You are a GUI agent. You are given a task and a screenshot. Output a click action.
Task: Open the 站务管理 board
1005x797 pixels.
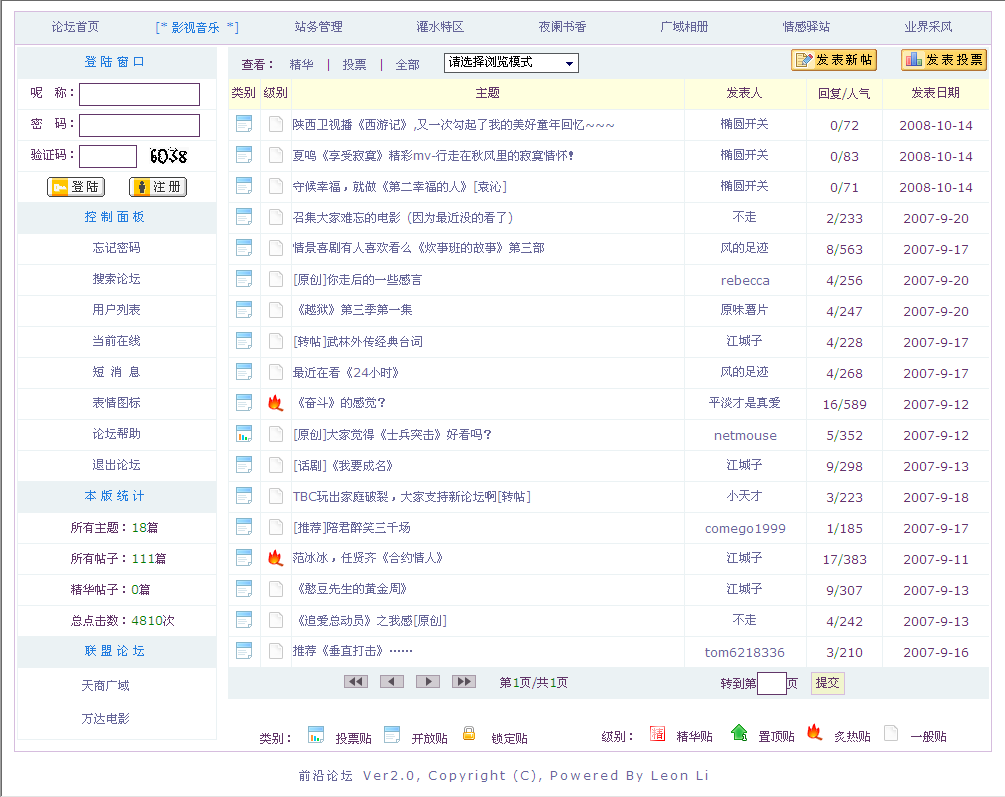(319, 27)
